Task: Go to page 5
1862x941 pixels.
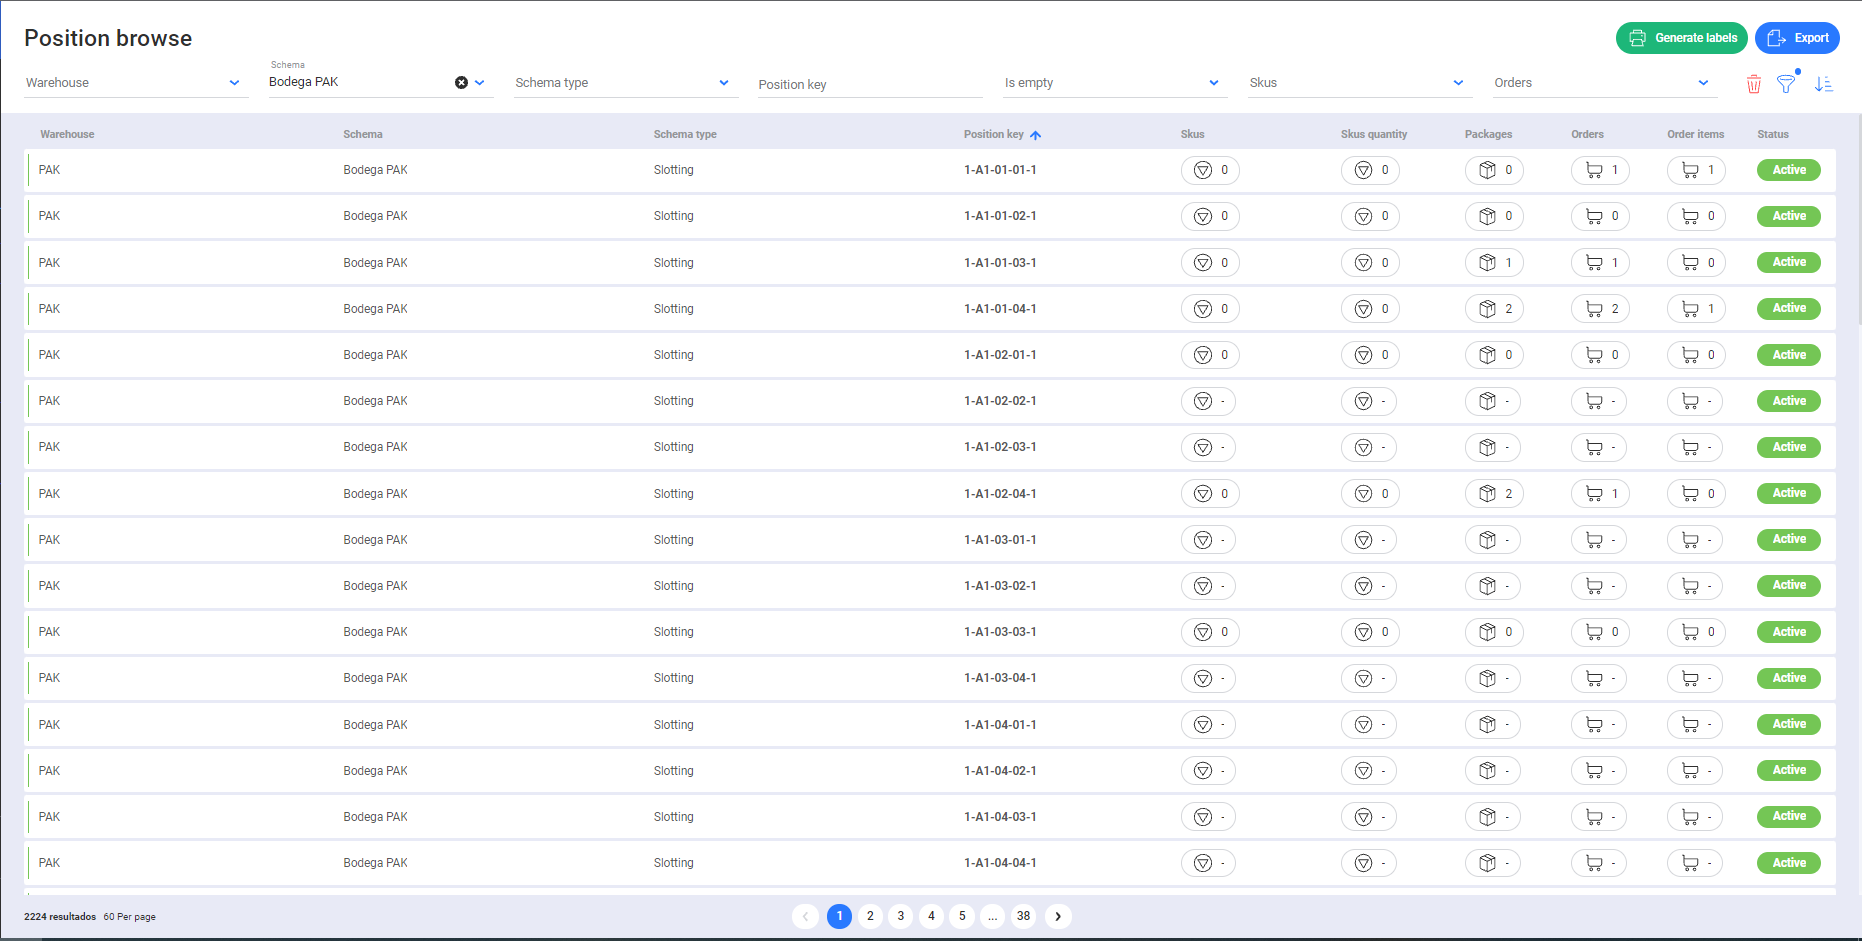Action: tap(962, 916)
